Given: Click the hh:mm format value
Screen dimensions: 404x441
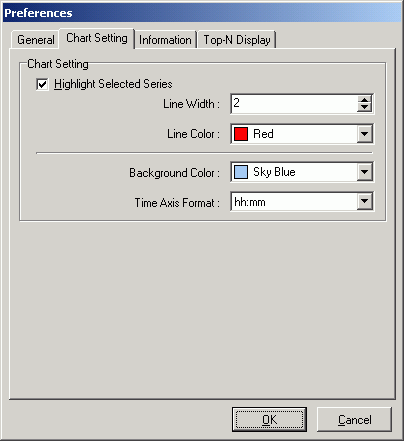Looking at the screenshot, I should [250, 202].
